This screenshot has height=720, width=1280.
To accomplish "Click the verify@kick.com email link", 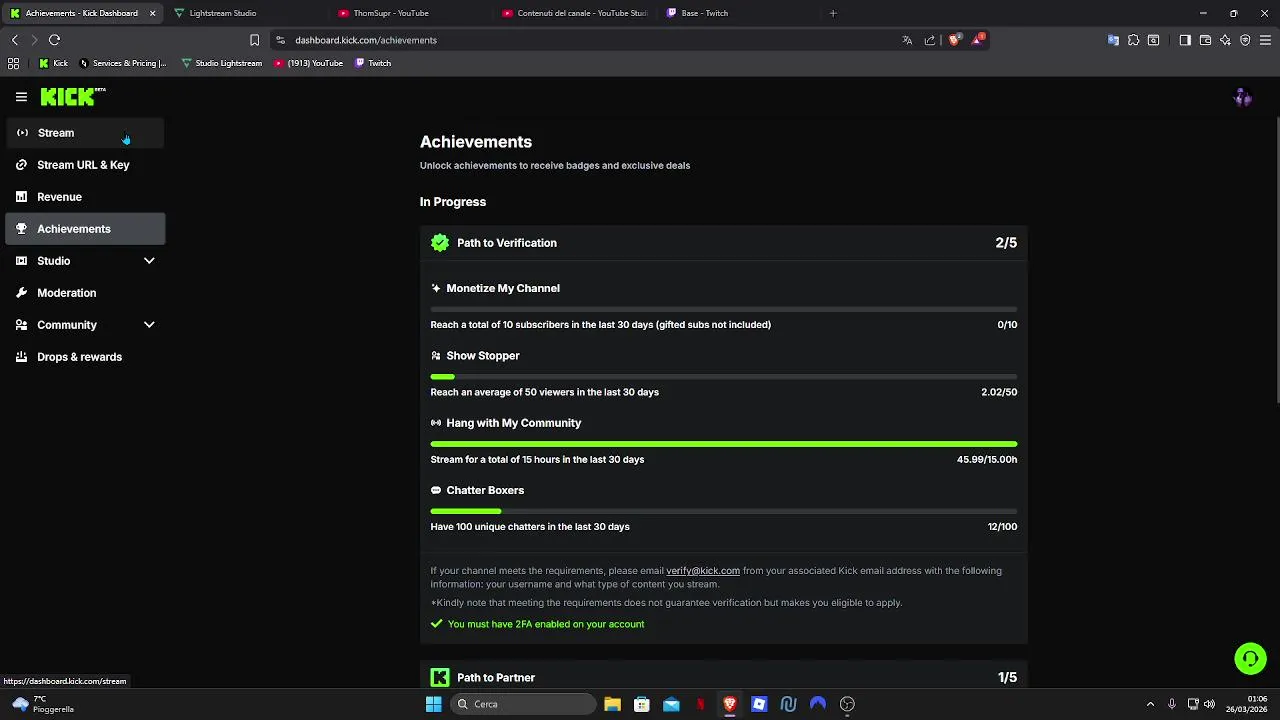I will point(703,571).
